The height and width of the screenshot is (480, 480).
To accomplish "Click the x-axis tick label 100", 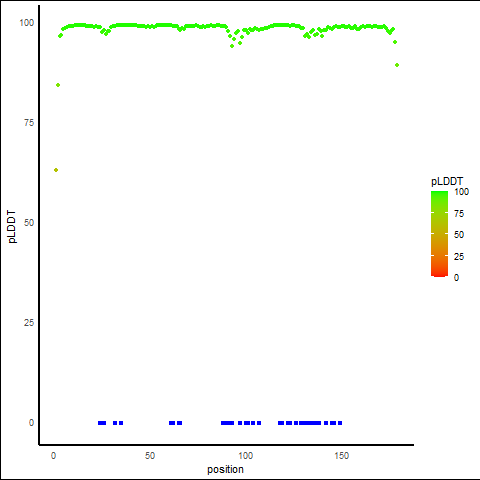I will 245,456.
